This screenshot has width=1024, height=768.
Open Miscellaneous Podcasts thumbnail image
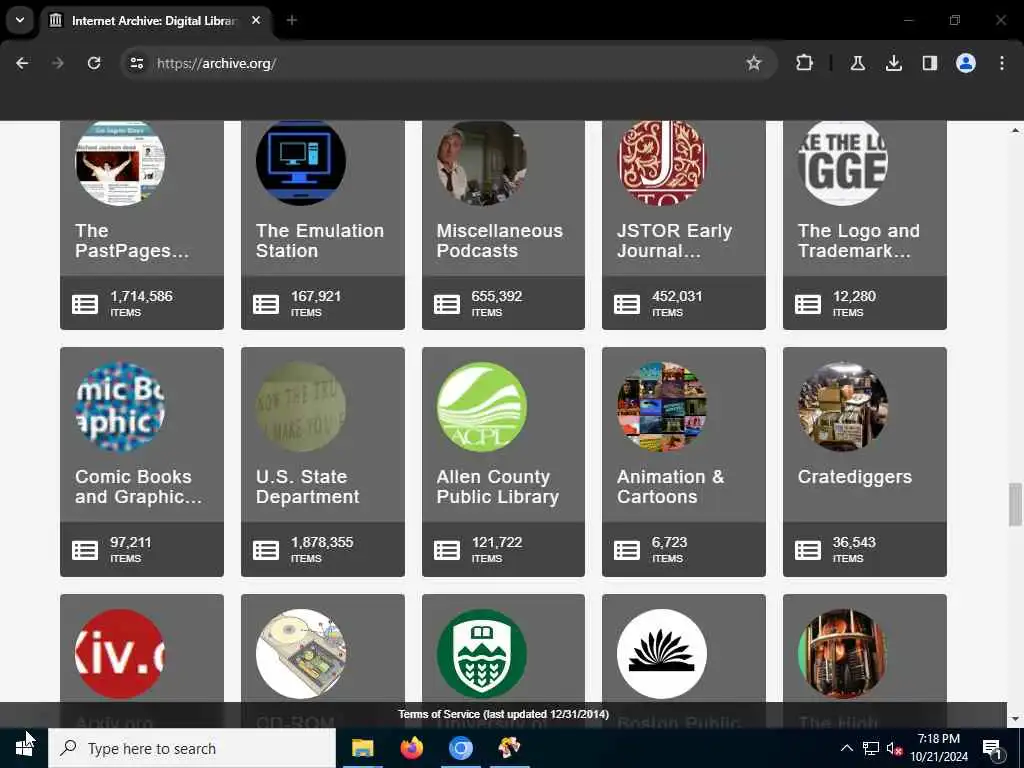tap(481, 162)
